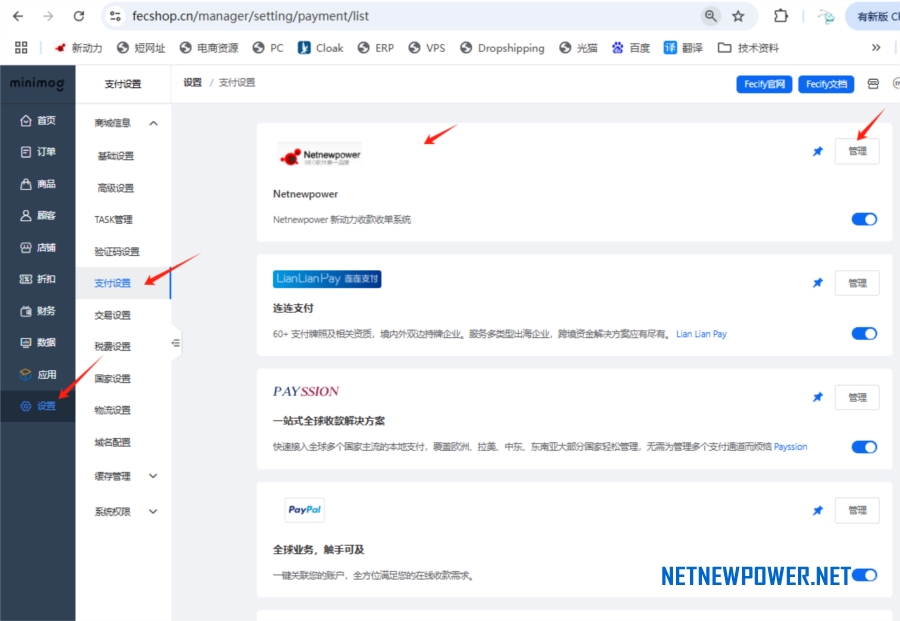
Task: Open the 顾客 (Customers) sidebar section
Action: tap(38, 215)
